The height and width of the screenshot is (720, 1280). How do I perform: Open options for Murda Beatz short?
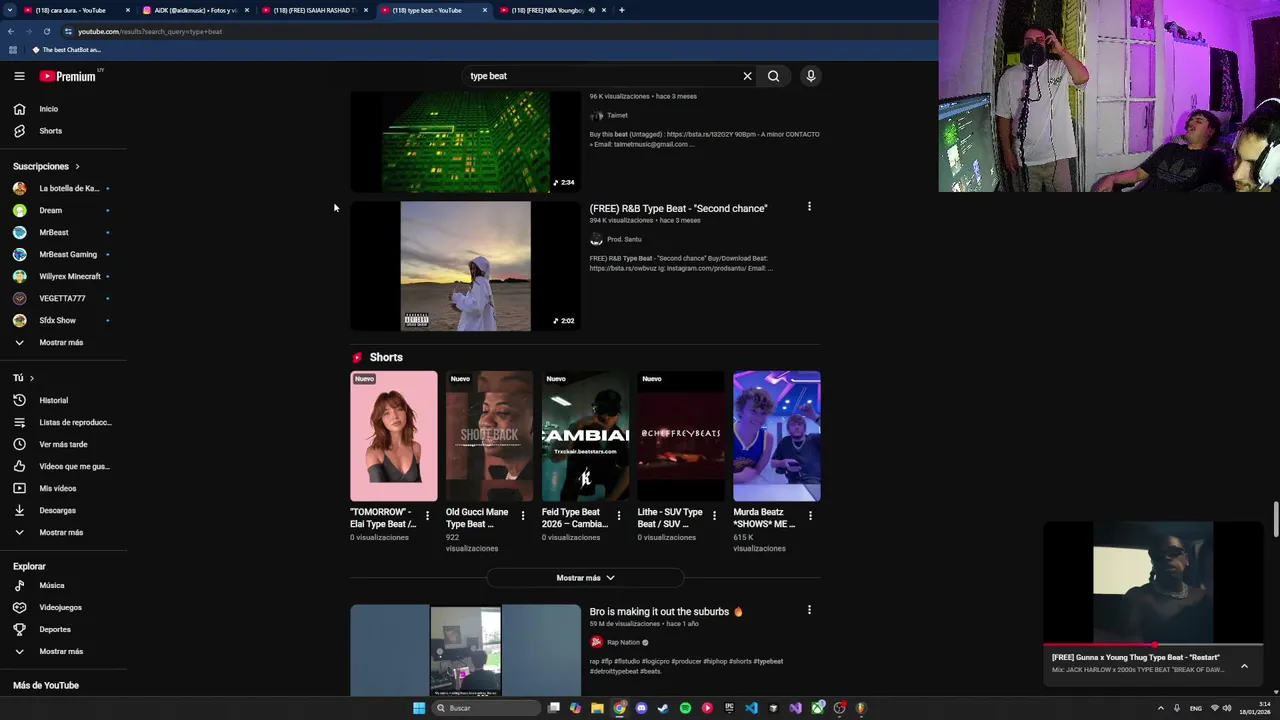810,516
